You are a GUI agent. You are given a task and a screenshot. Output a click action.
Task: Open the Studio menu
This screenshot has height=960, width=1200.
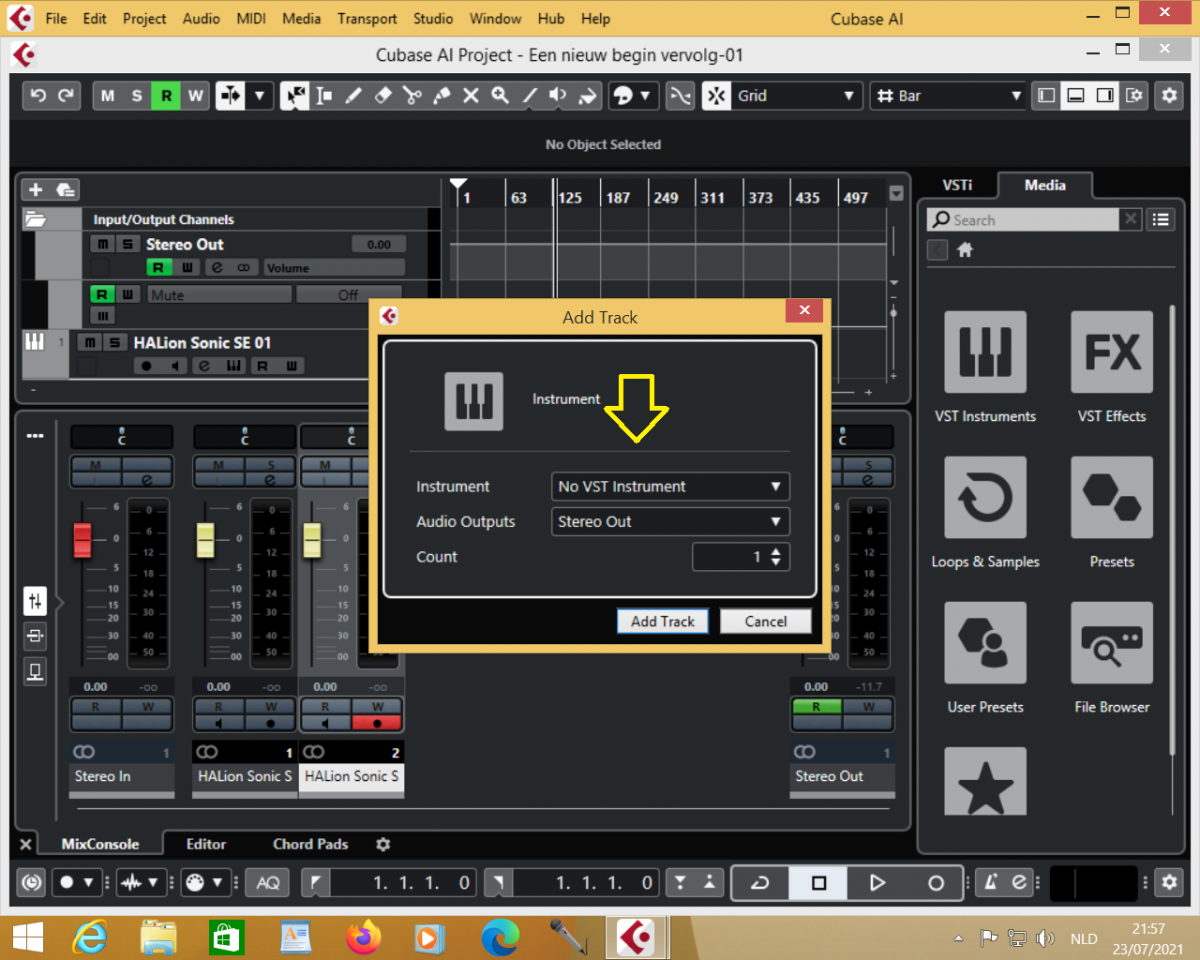pyautogui.click(x=433, y=18)
